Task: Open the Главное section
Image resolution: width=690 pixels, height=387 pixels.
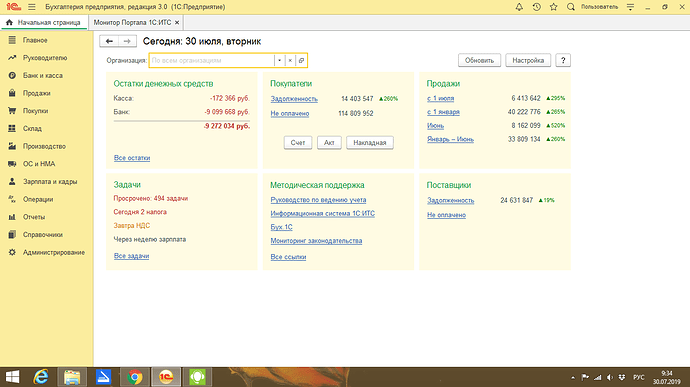Action: click(x=35, y=40)
